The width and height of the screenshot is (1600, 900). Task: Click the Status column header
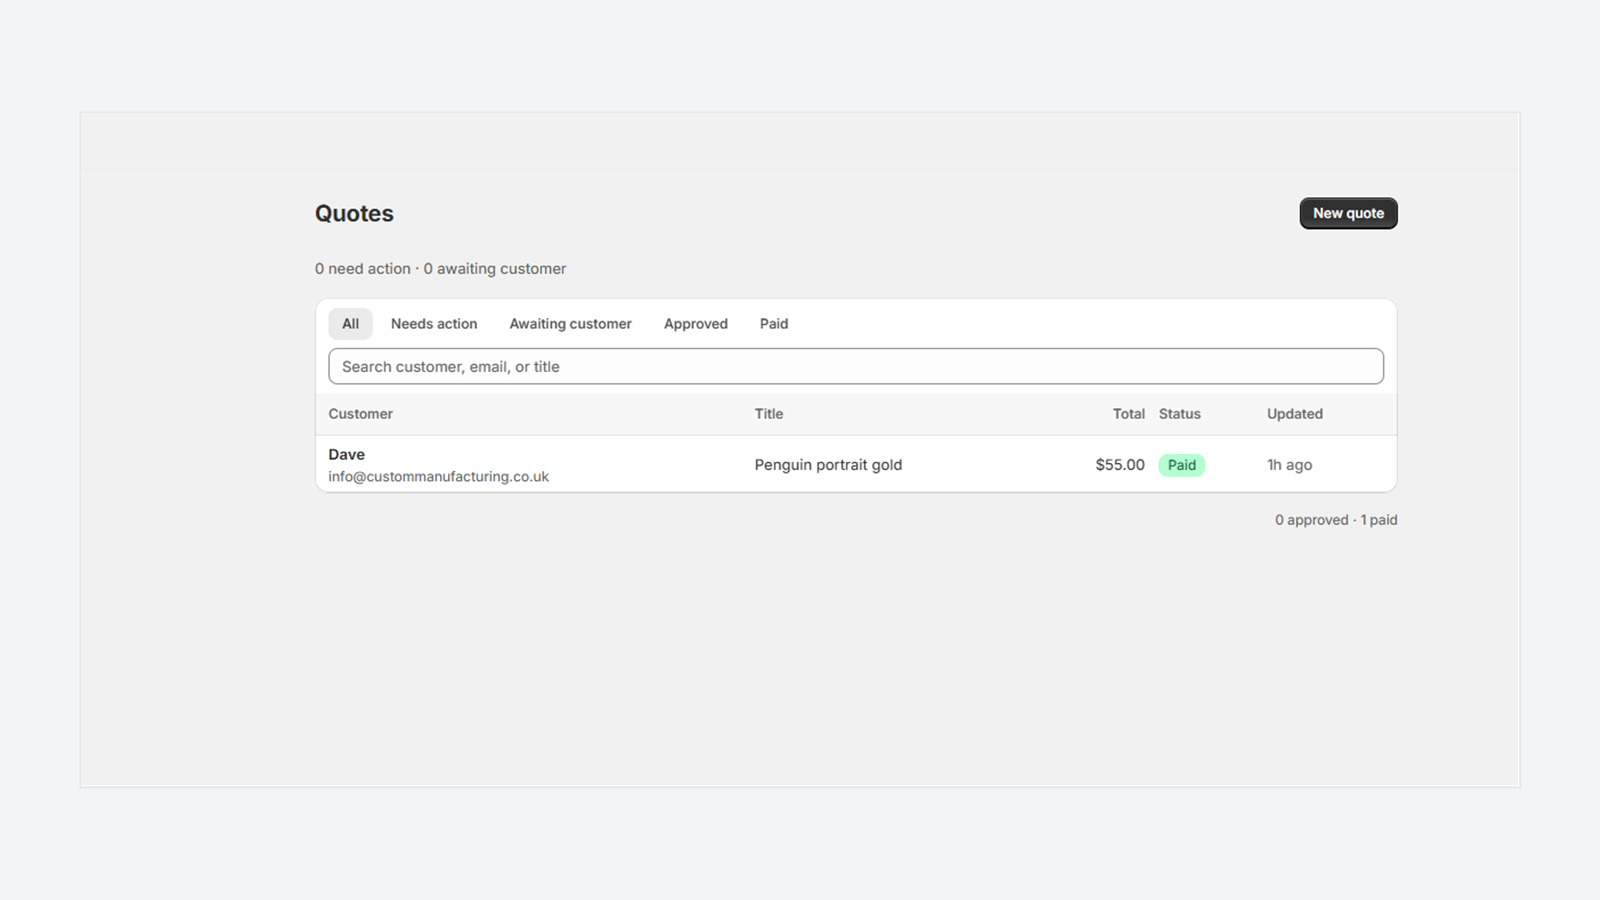(x=1180, y=414)
